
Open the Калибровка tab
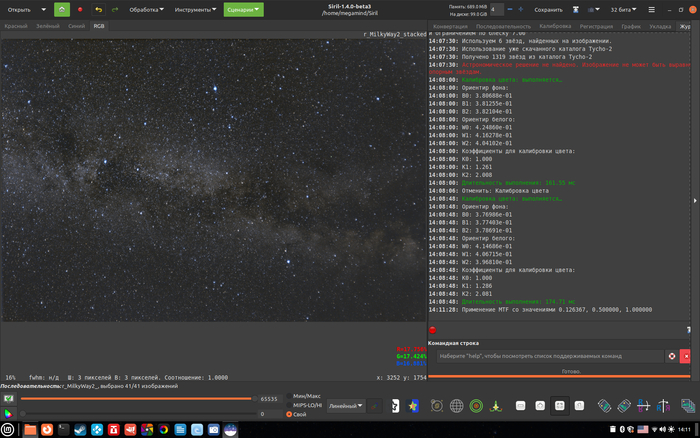[554, 25]
